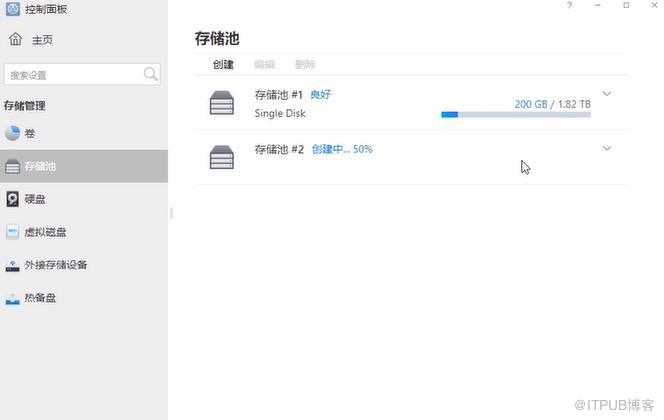Click the 存储池 #1 usage bar
Screen dimensions: 664x420
click(516, 115)
